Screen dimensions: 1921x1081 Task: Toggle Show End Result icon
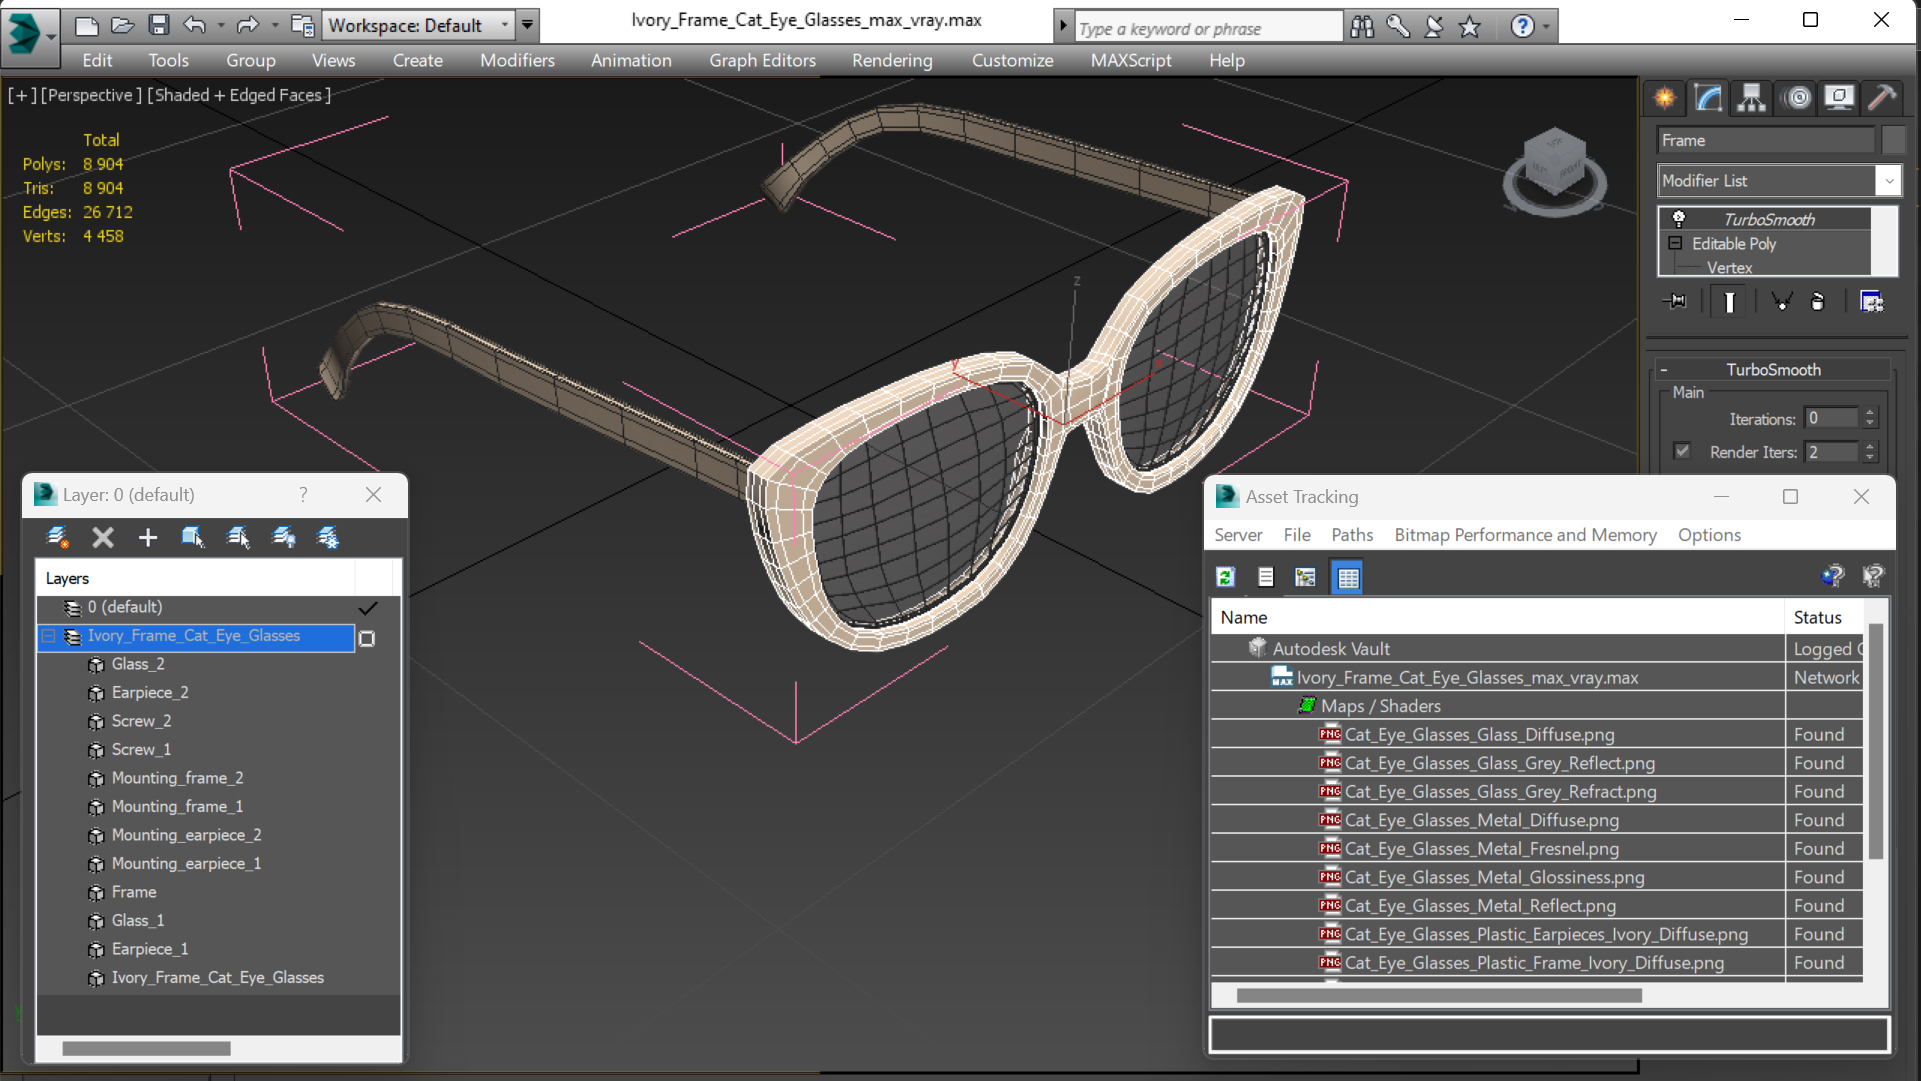click(x=1729, y=301)
